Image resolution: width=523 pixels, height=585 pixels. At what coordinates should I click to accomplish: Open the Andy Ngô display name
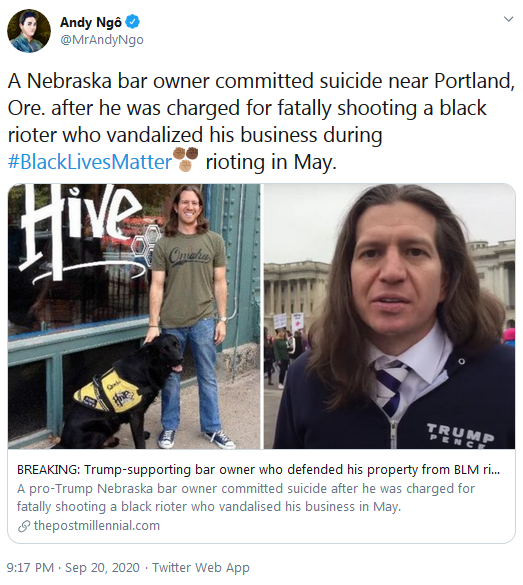click(x=91, y=22)
